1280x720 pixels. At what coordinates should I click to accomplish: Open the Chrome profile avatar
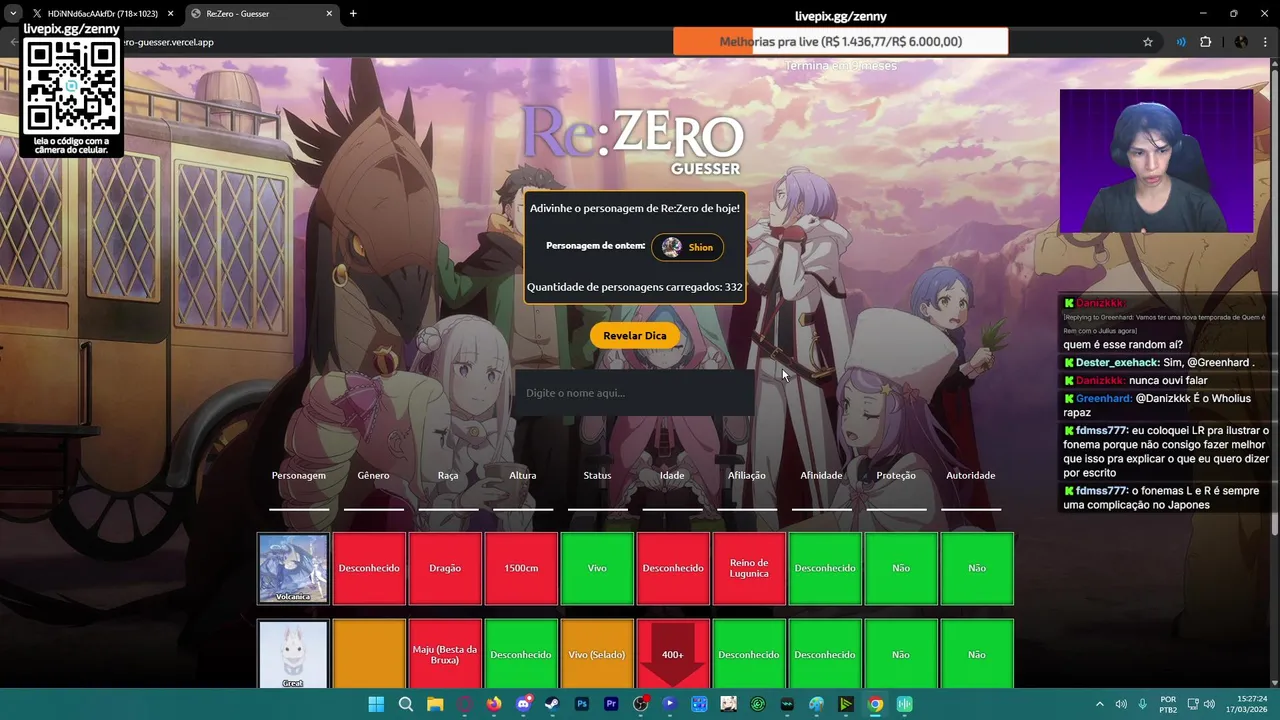[x=1241, y=42]
